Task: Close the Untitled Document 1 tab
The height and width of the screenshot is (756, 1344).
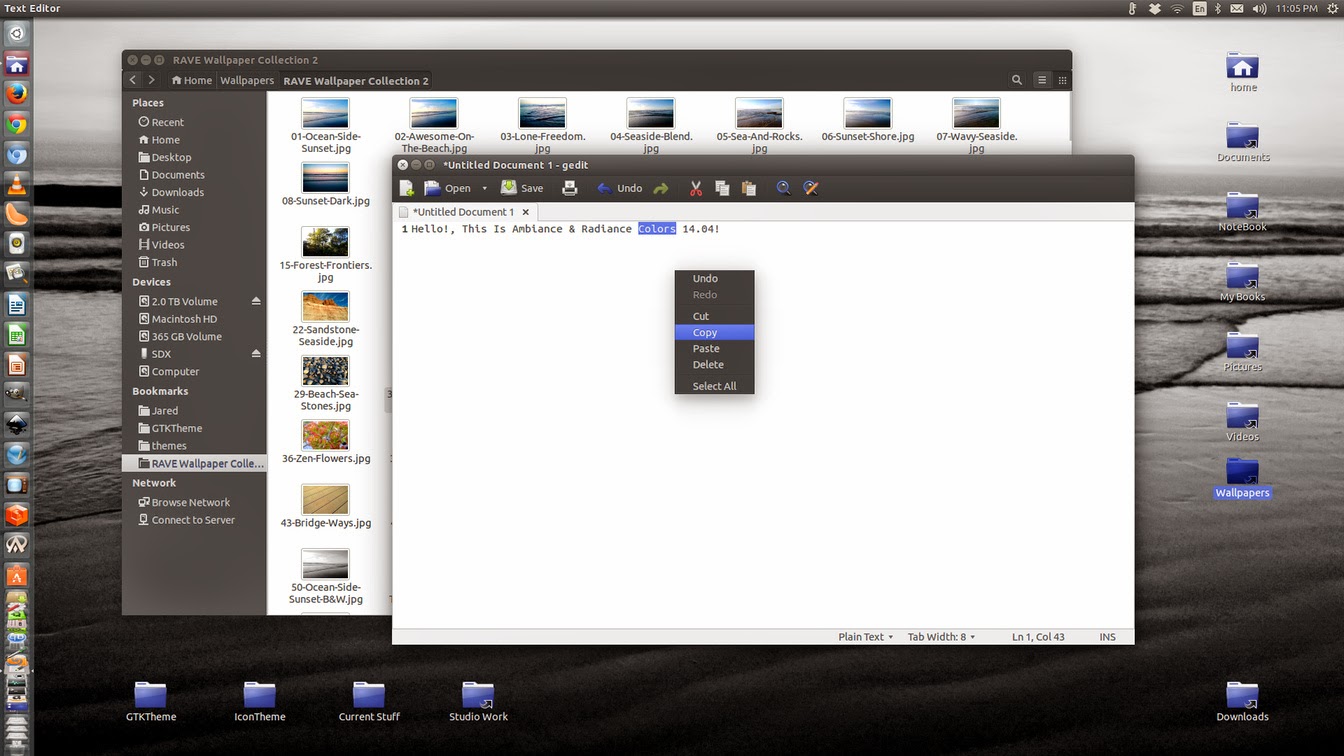Action: 526,212
